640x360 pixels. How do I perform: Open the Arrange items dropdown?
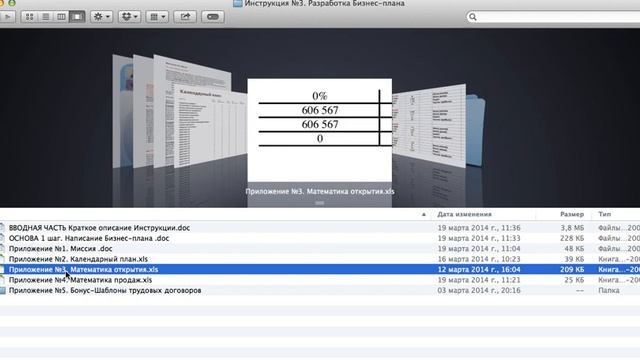(x=157, y=17)
